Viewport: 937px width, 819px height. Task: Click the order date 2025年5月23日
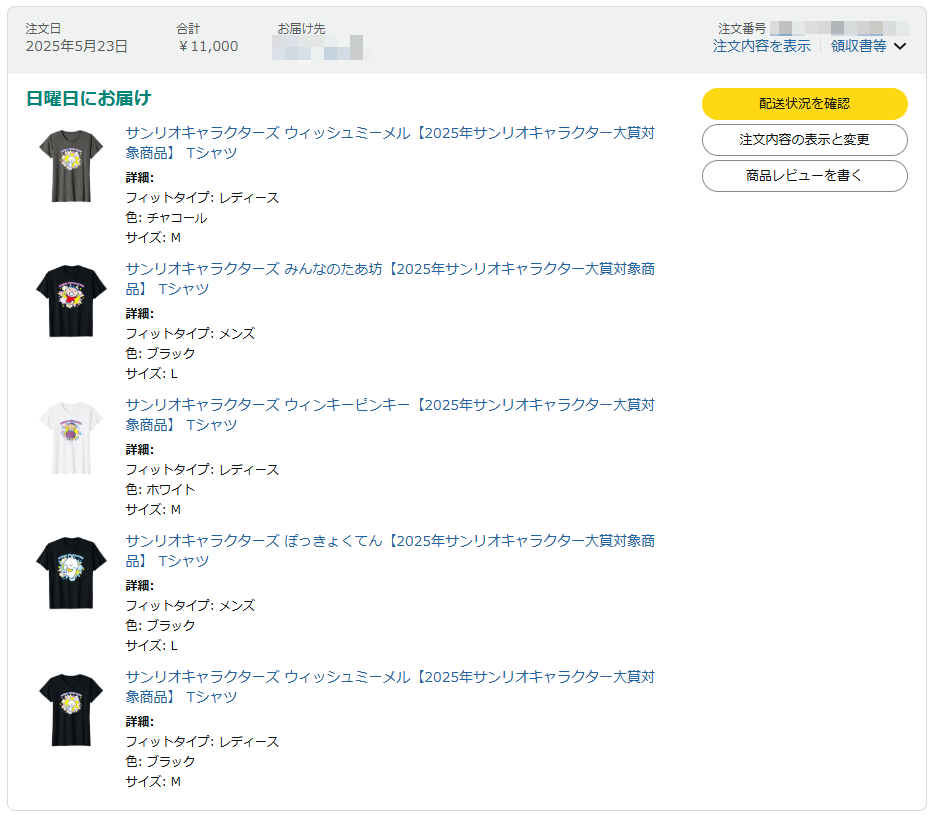[76, 46]
